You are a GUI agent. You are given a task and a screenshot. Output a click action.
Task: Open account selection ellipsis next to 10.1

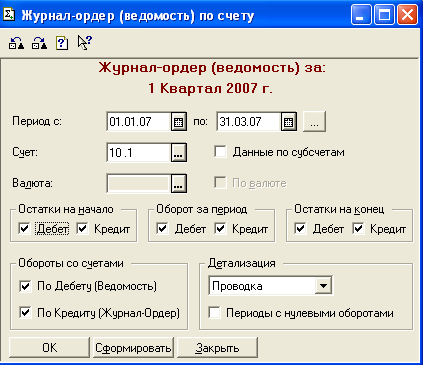(179, 153)
